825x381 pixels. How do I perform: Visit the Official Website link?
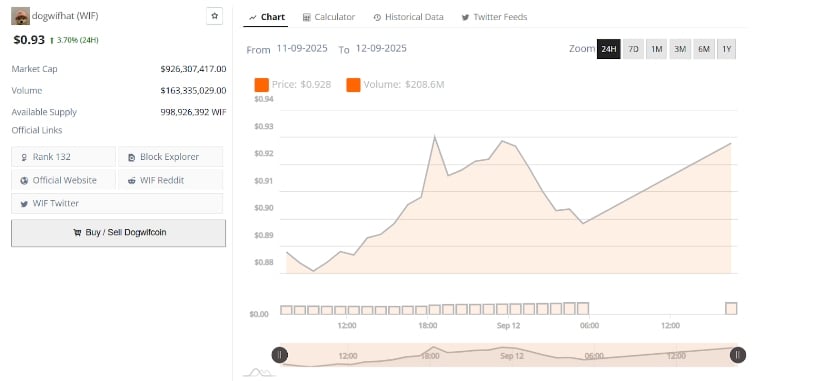(63, 180)
